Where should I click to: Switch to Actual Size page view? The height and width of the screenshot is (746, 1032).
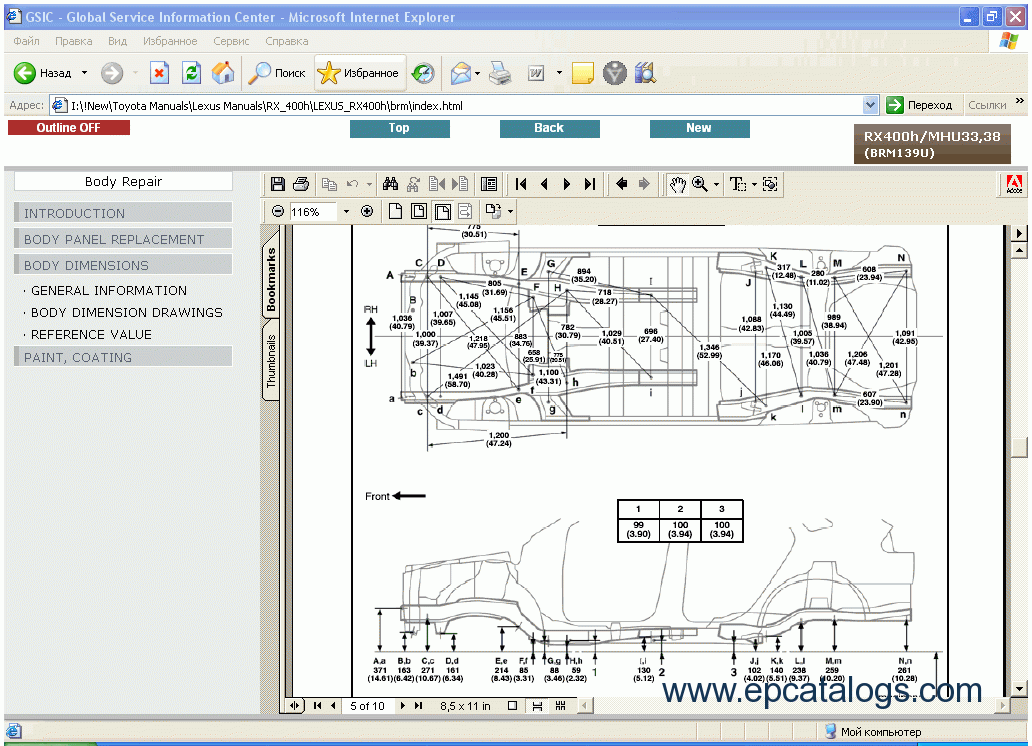[x=396, y=211]
